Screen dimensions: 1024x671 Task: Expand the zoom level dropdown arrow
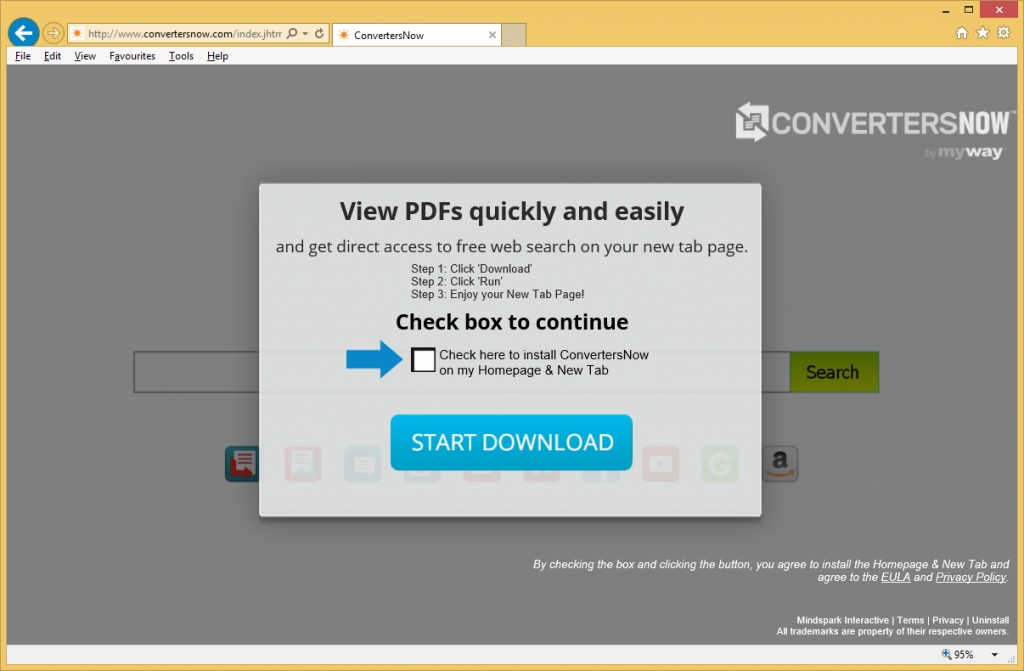[993, 656]
